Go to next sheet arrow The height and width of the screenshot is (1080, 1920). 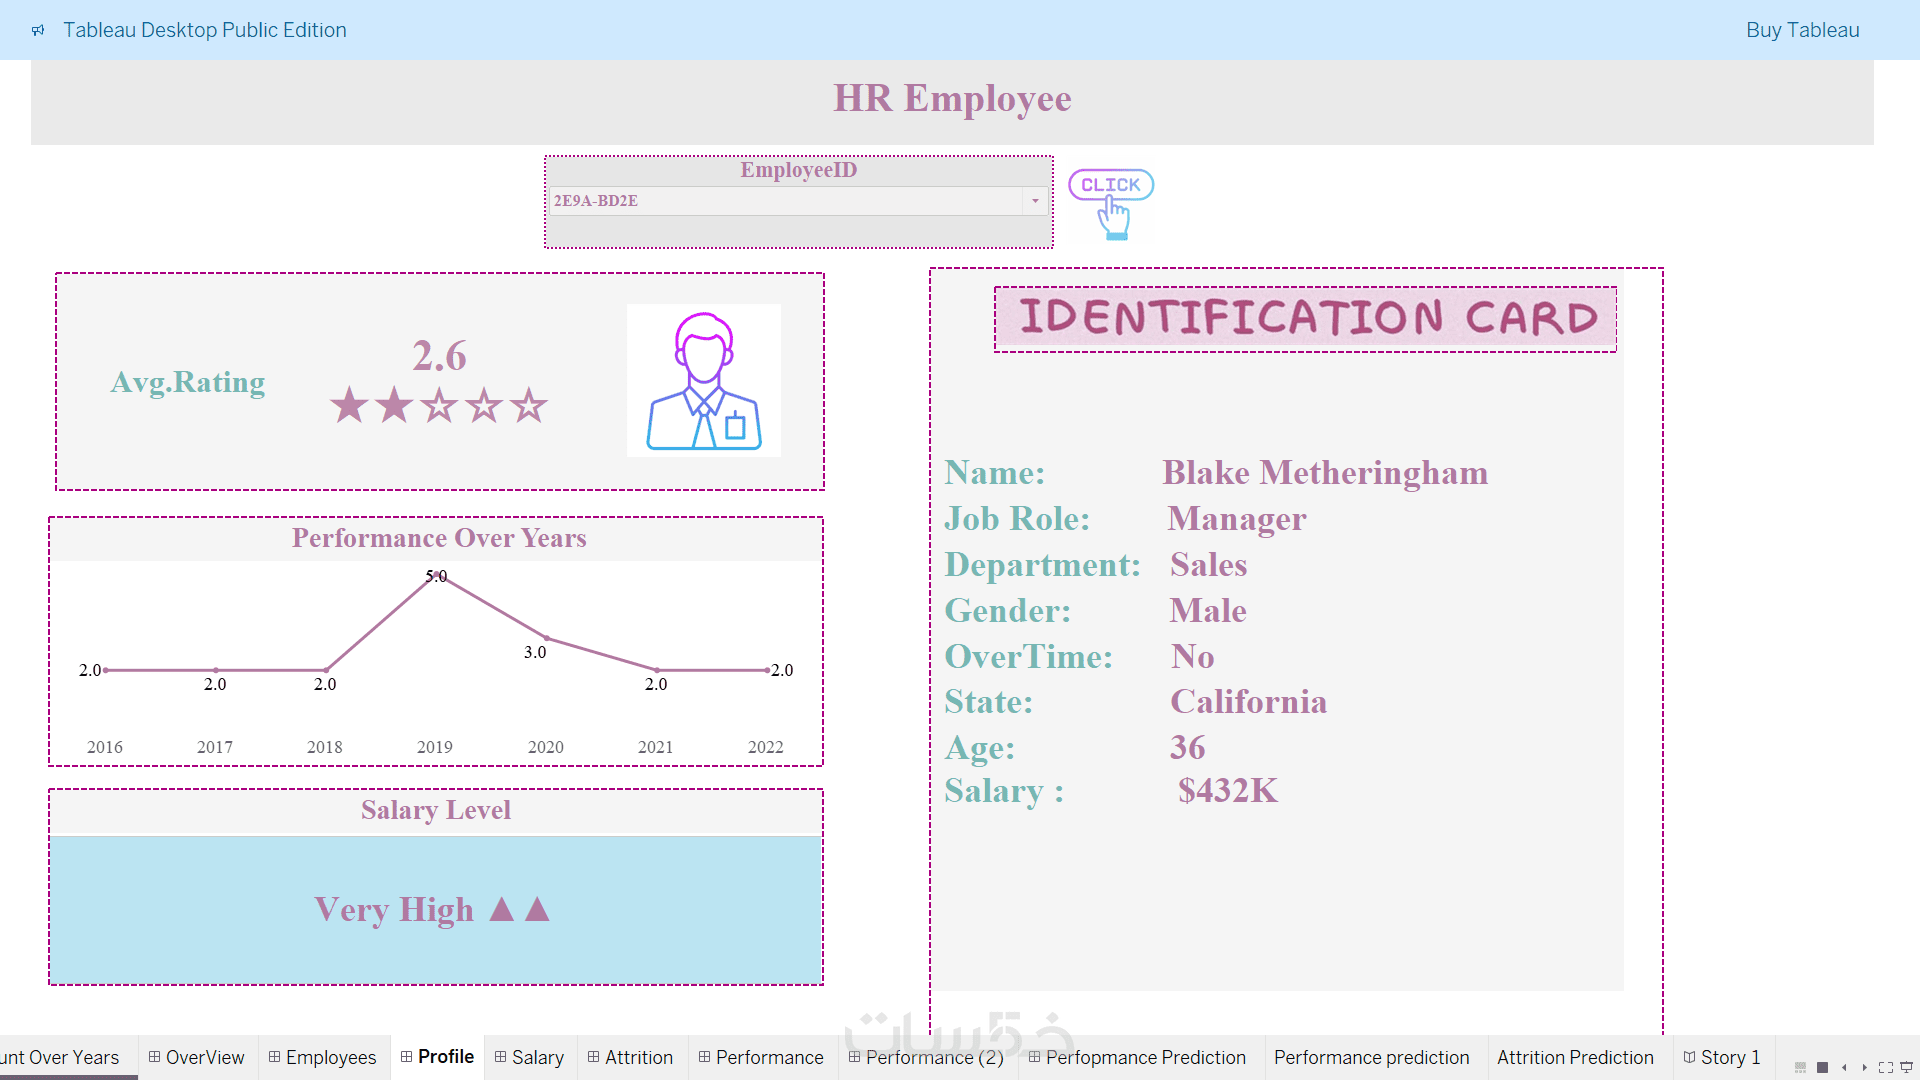[1864, 1067]
